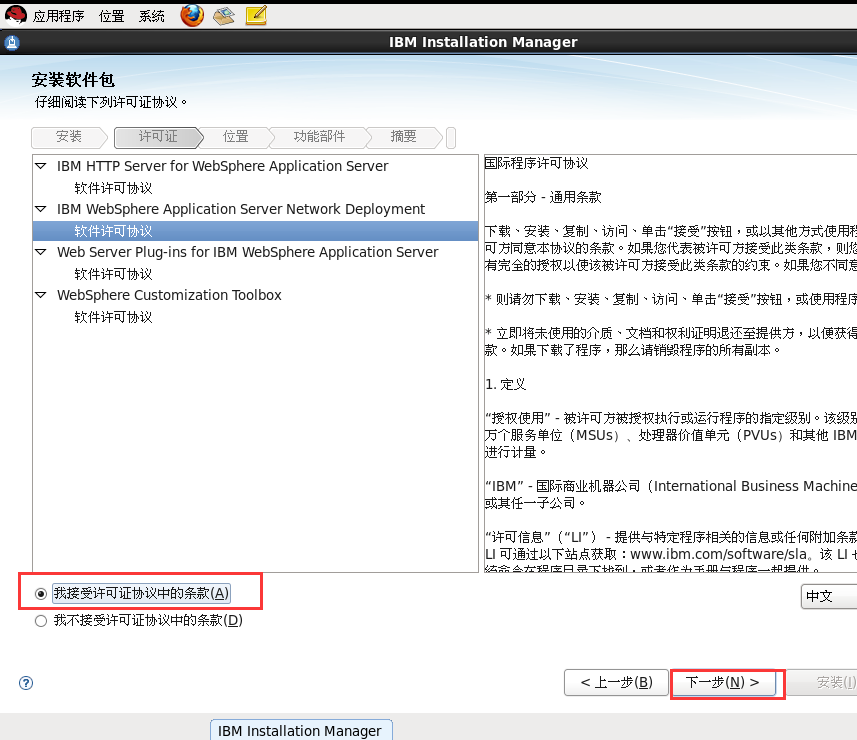
Task: Select 软件许可协议 under IBM HTTP Server
Action: point(113,188)
